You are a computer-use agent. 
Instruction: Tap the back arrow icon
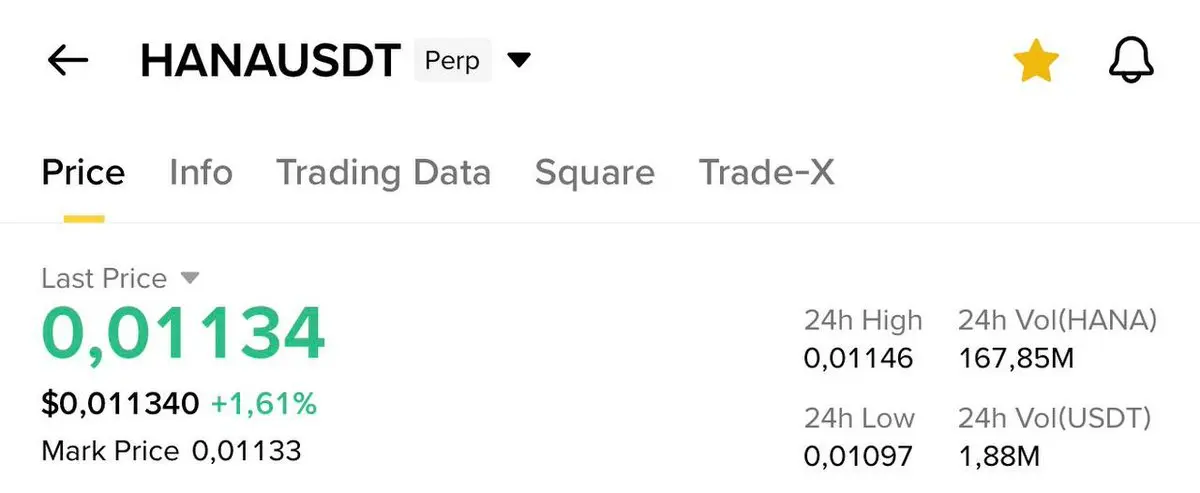click(x=68, y=61)
